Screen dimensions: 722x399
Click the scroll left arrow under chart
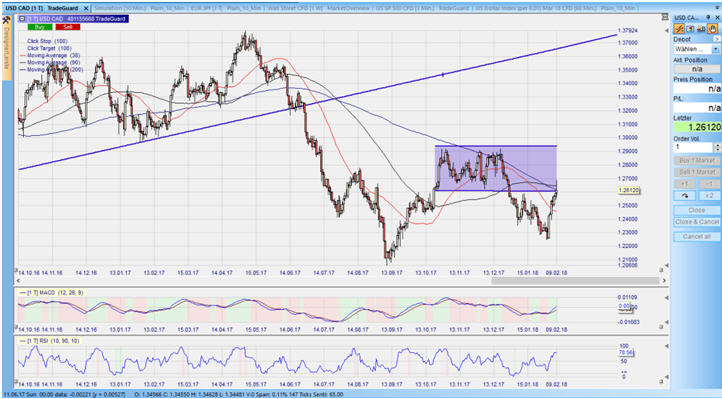click(19, 280)
